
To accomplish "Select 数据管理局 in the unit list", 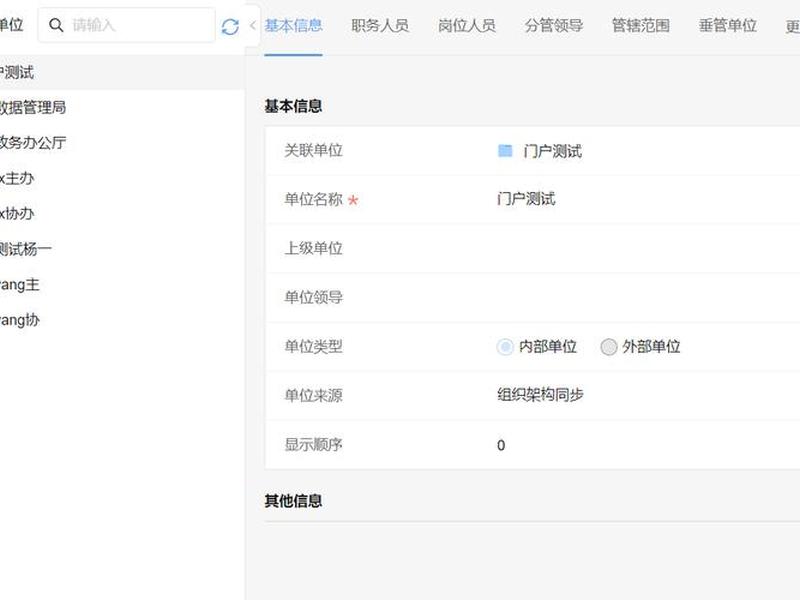I will pos(122,108).
